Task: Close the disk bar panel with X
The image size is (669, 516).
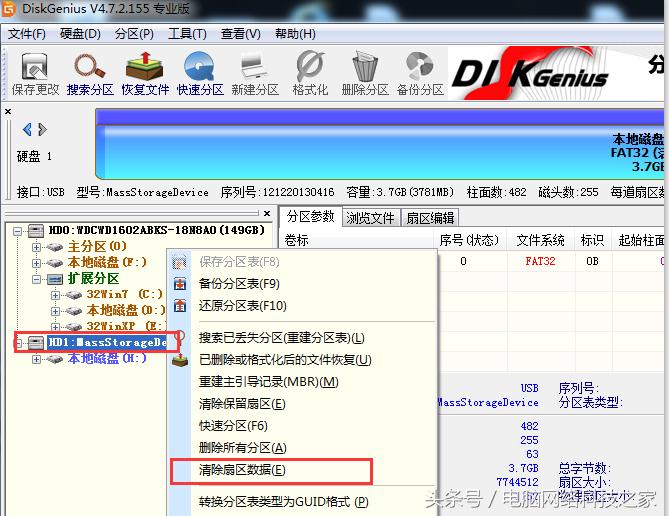Action: (8, 112)
